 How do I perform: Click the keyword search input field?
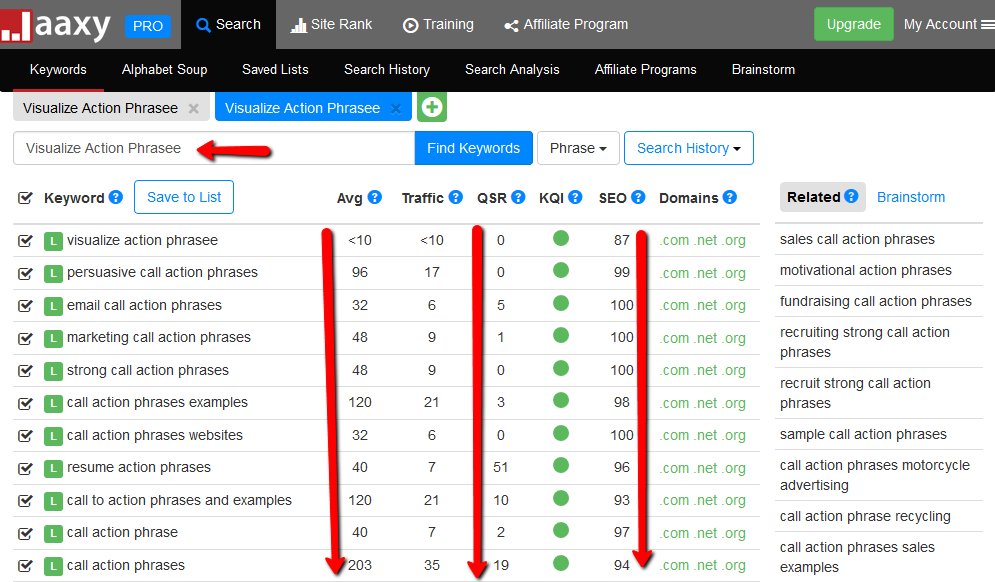click(x=214, y=148)
